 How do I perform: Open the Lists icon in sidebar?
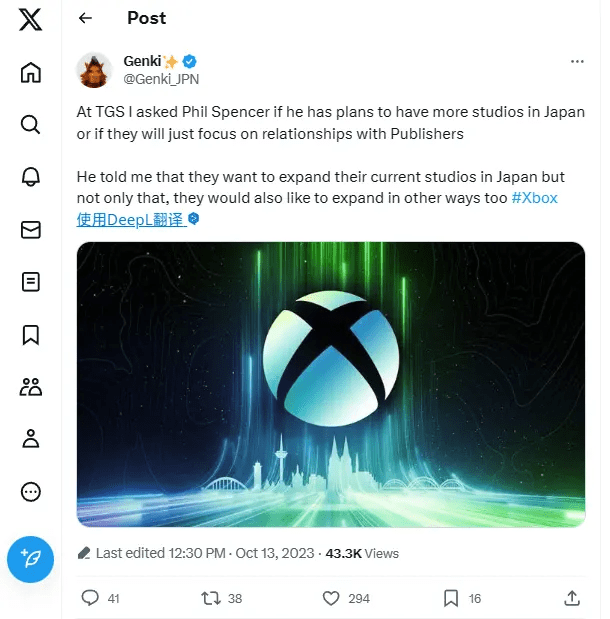(x=31, y=282)
